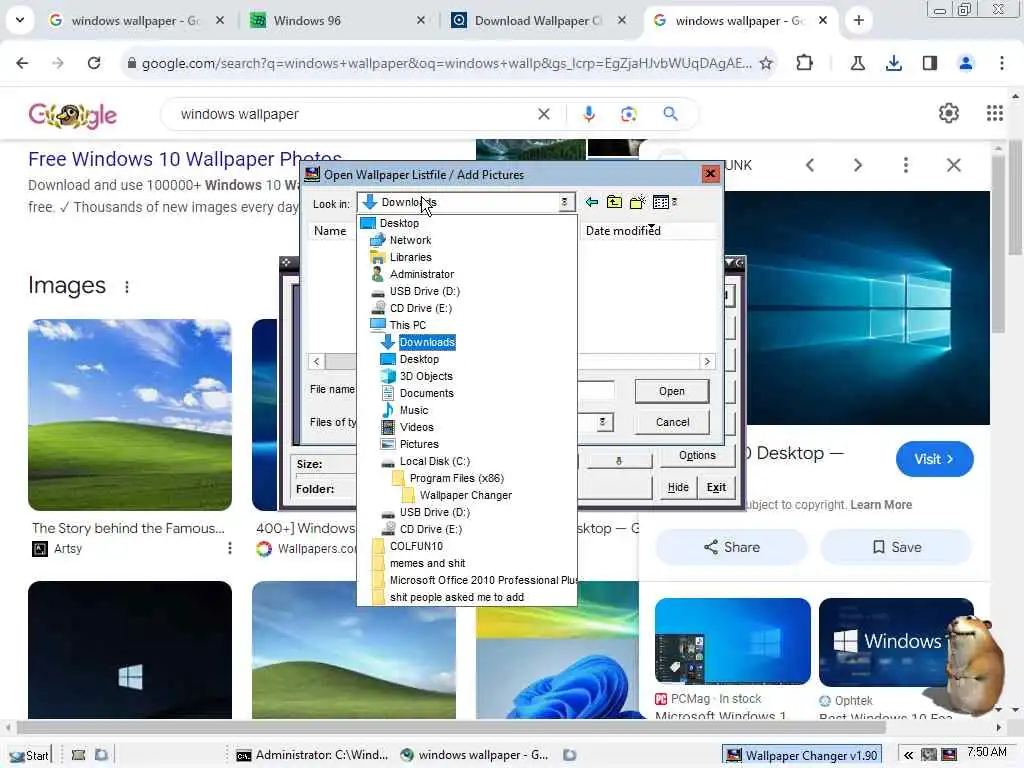This screenshot has width=1024, height=768.
Task: Click the blue Visit button
Action: point(935,458)
